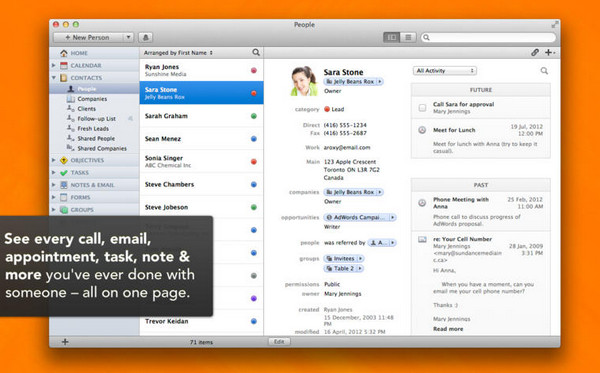Screen dimensions: 600x373
Task: Change the Arranged by First Name sorting
Action: coord(178,53)
